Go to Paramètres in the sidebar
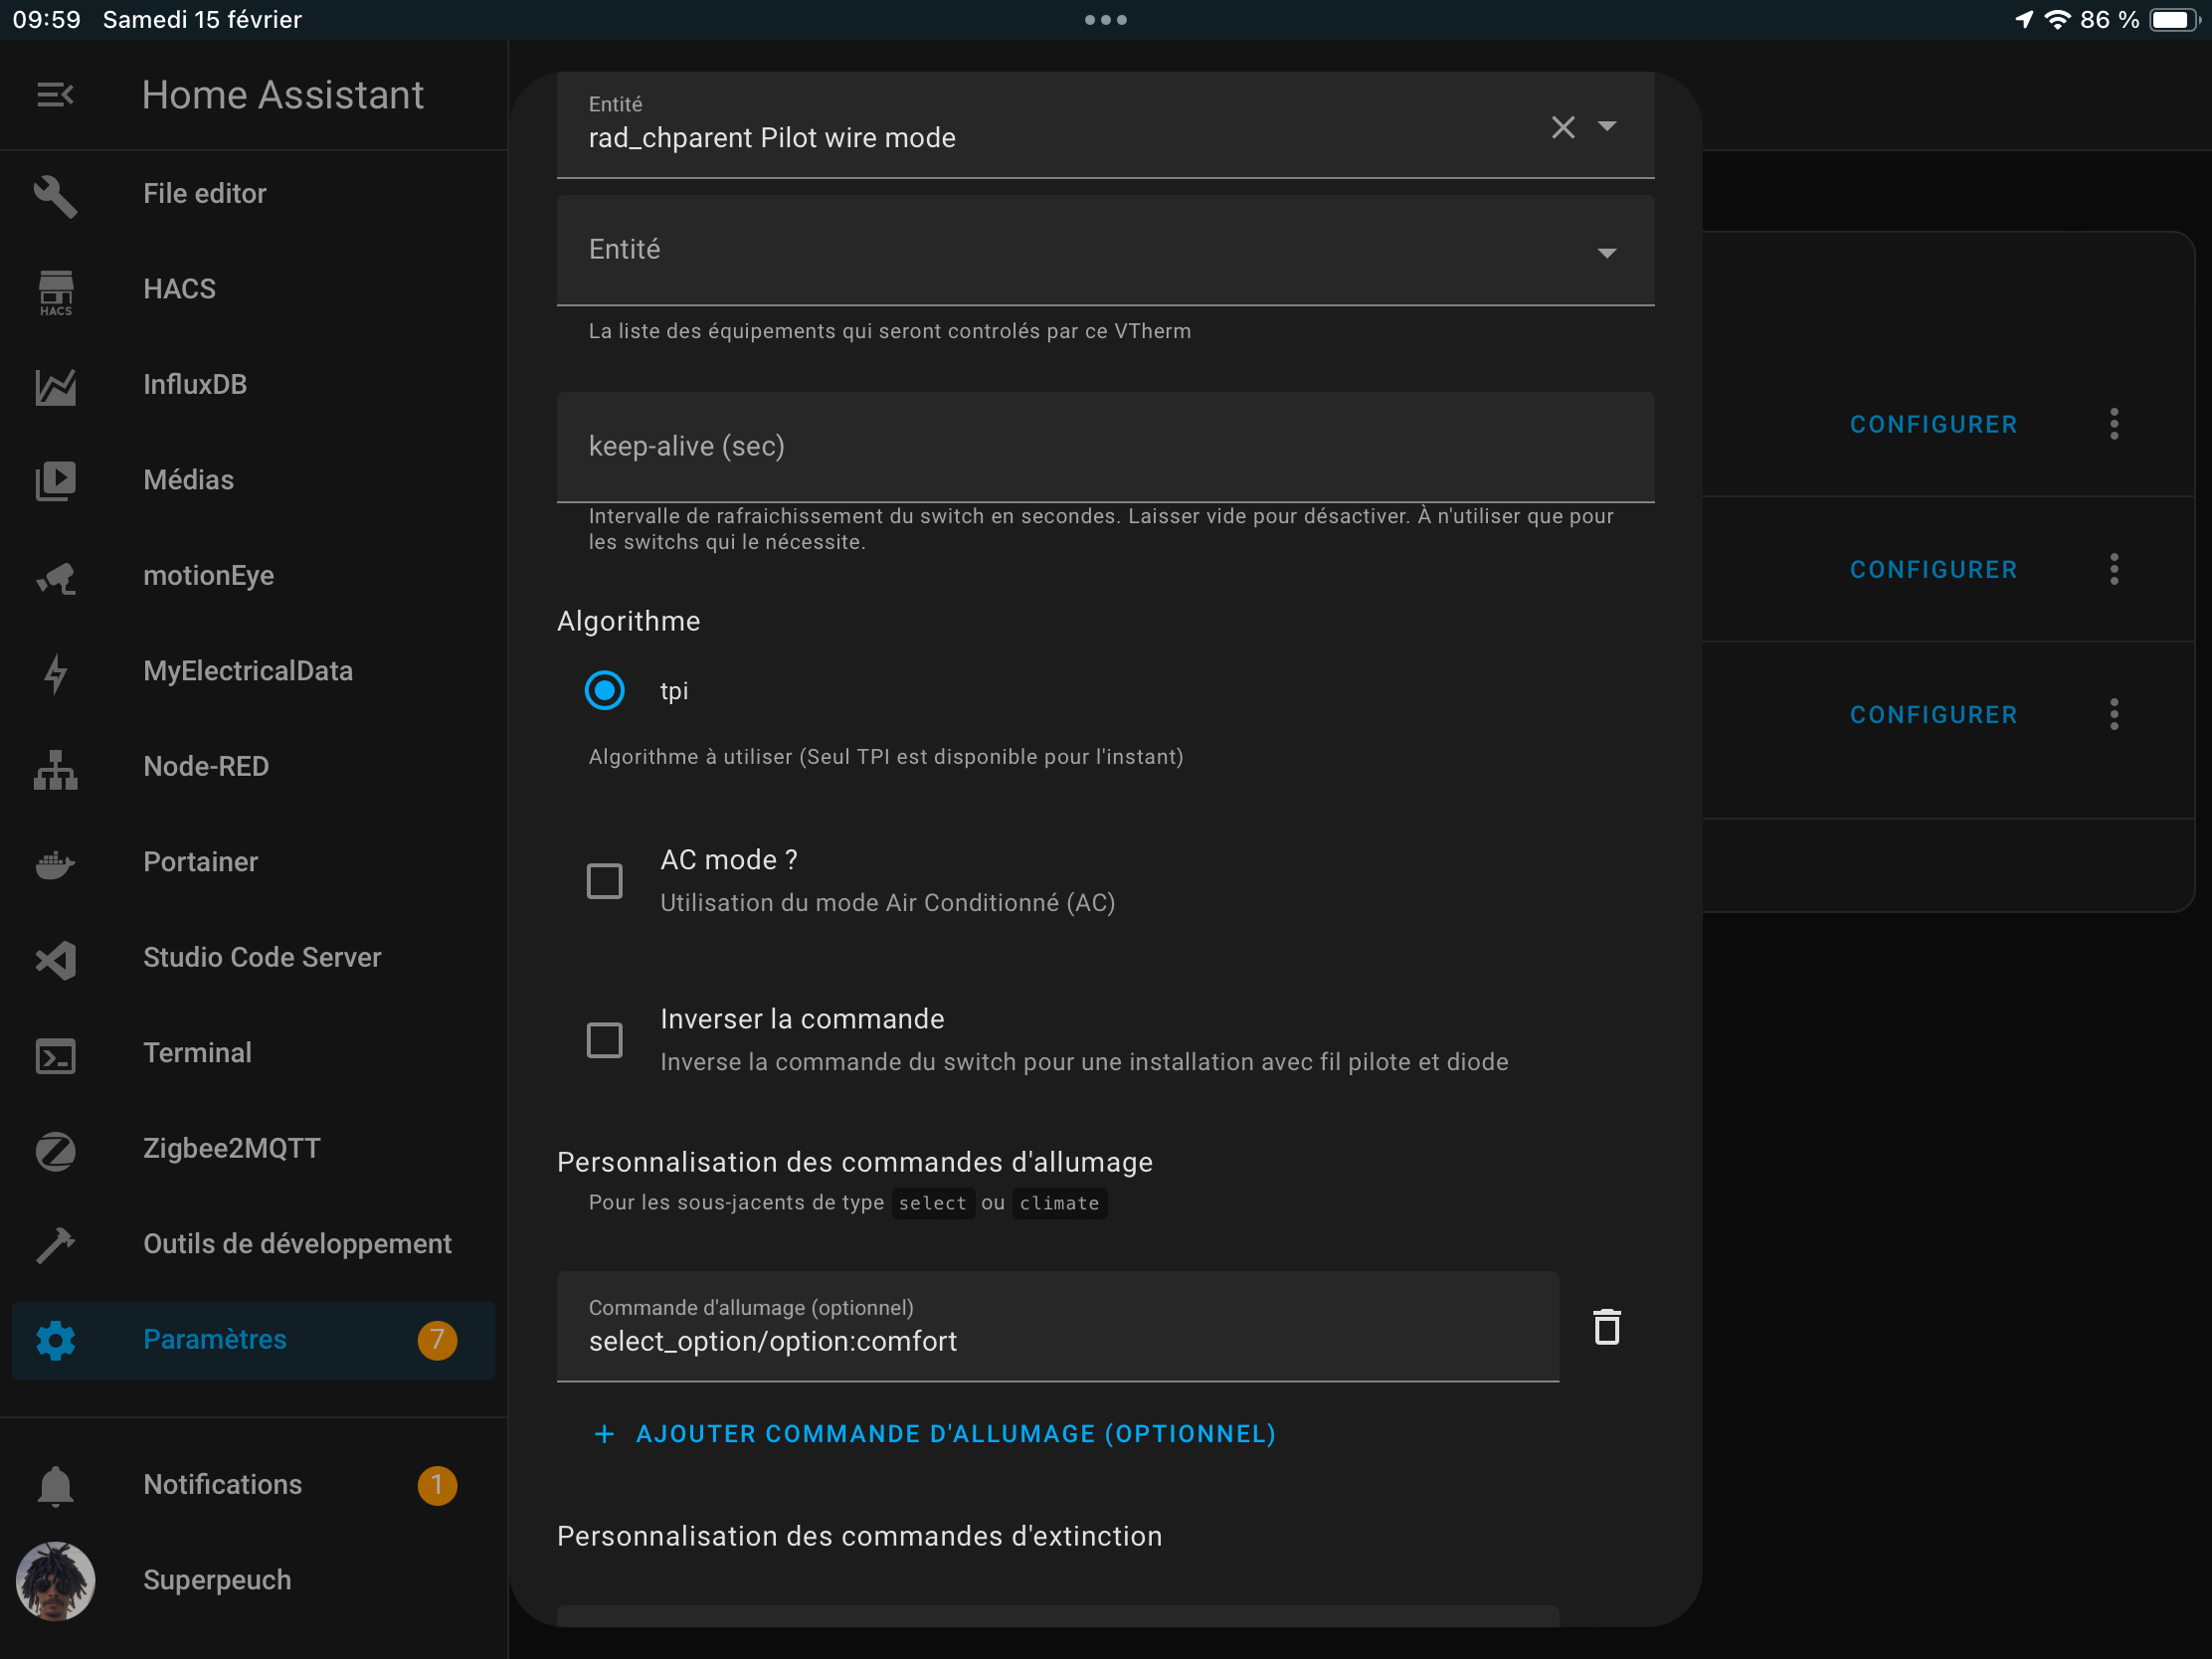This screenshot has height=1659, width=2212. tap(253, 1340)
